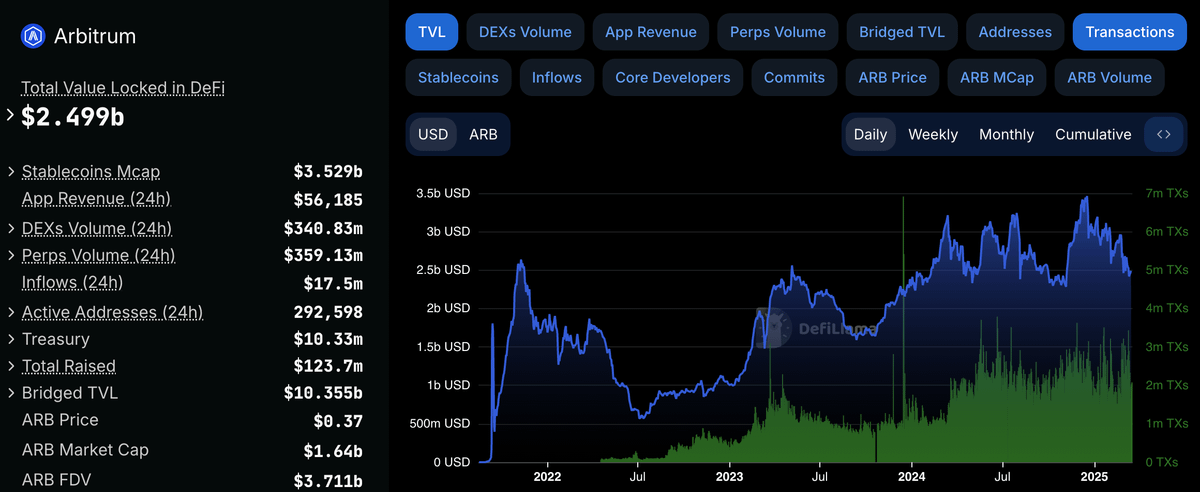Viewport: 1200px width, 492px height.
Task: Click the Inflows (24h) label
Action: point(72,283)
